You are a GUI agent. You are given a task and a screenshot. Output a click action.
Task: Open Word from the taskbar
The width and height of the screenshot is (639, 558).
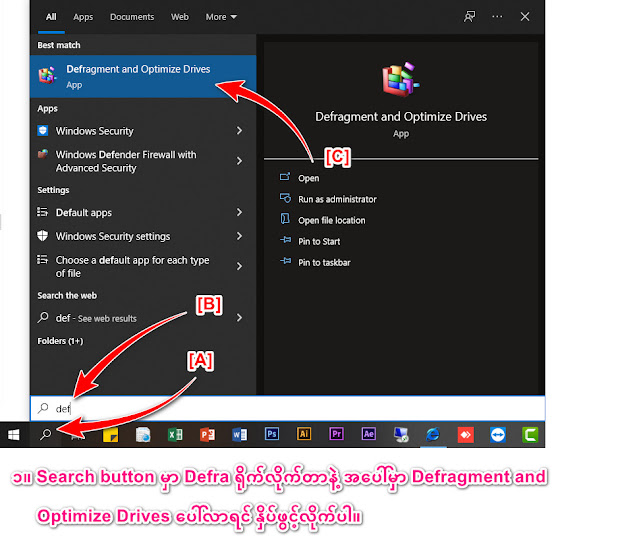click(240, 435)
